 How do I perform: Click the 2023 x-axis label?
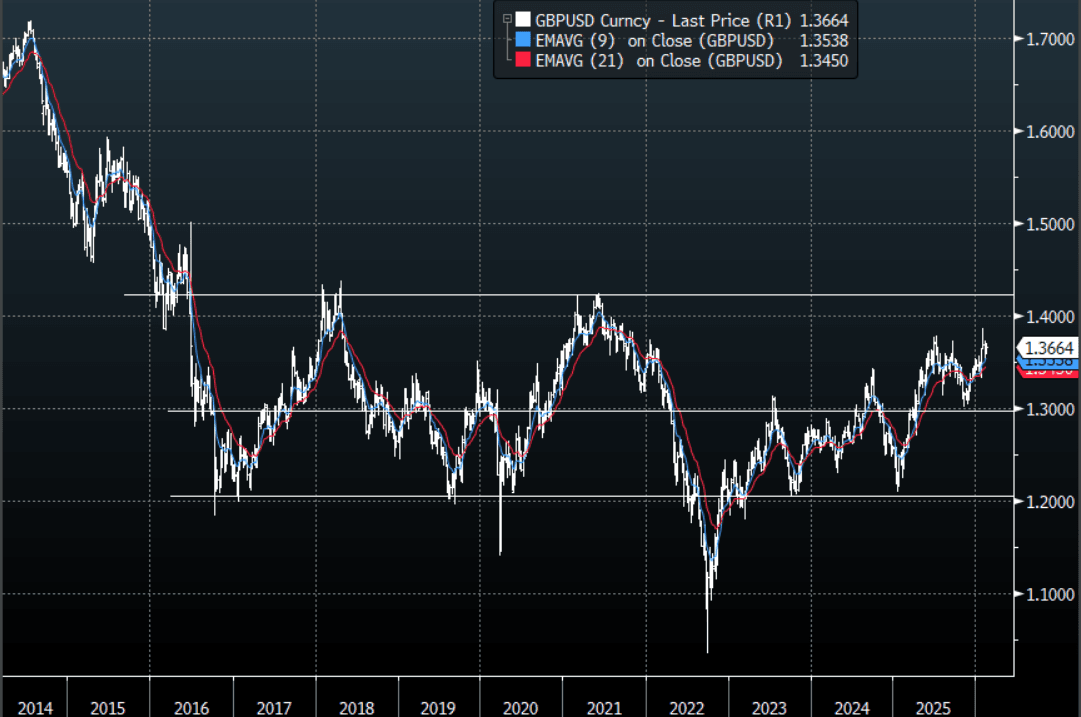[x=769, y=708]
